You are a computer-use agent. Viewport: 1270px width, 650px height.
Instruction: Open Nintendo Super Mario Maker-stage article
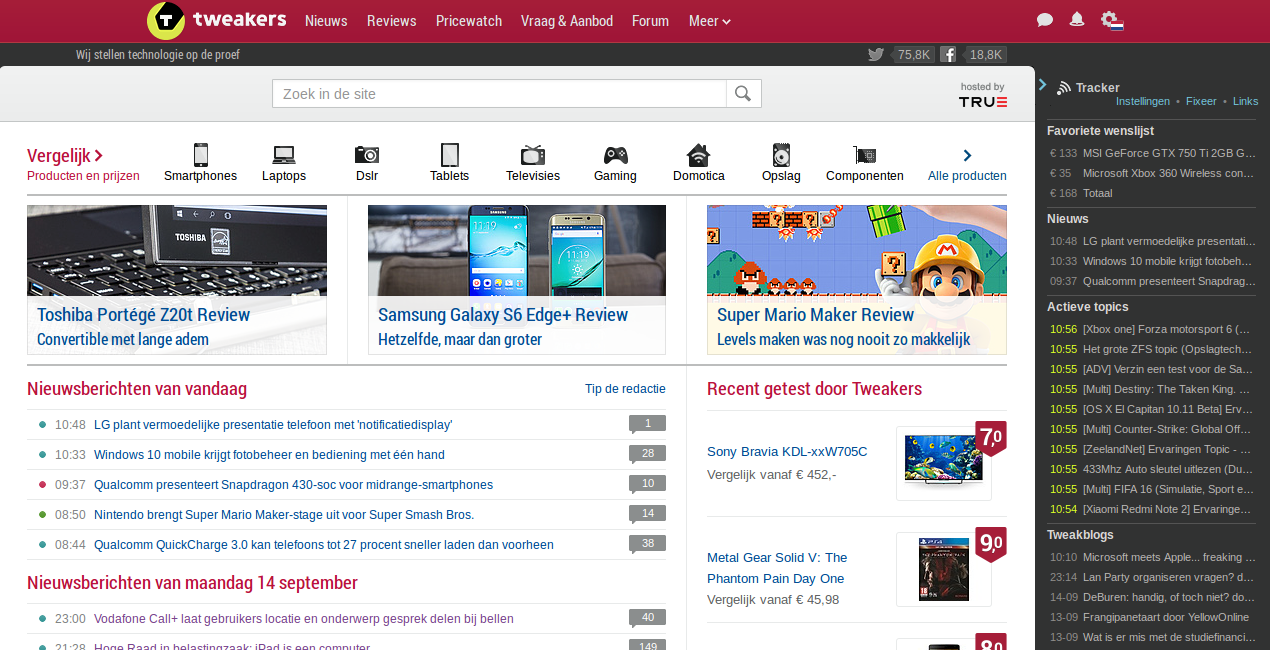click(284, 515)
